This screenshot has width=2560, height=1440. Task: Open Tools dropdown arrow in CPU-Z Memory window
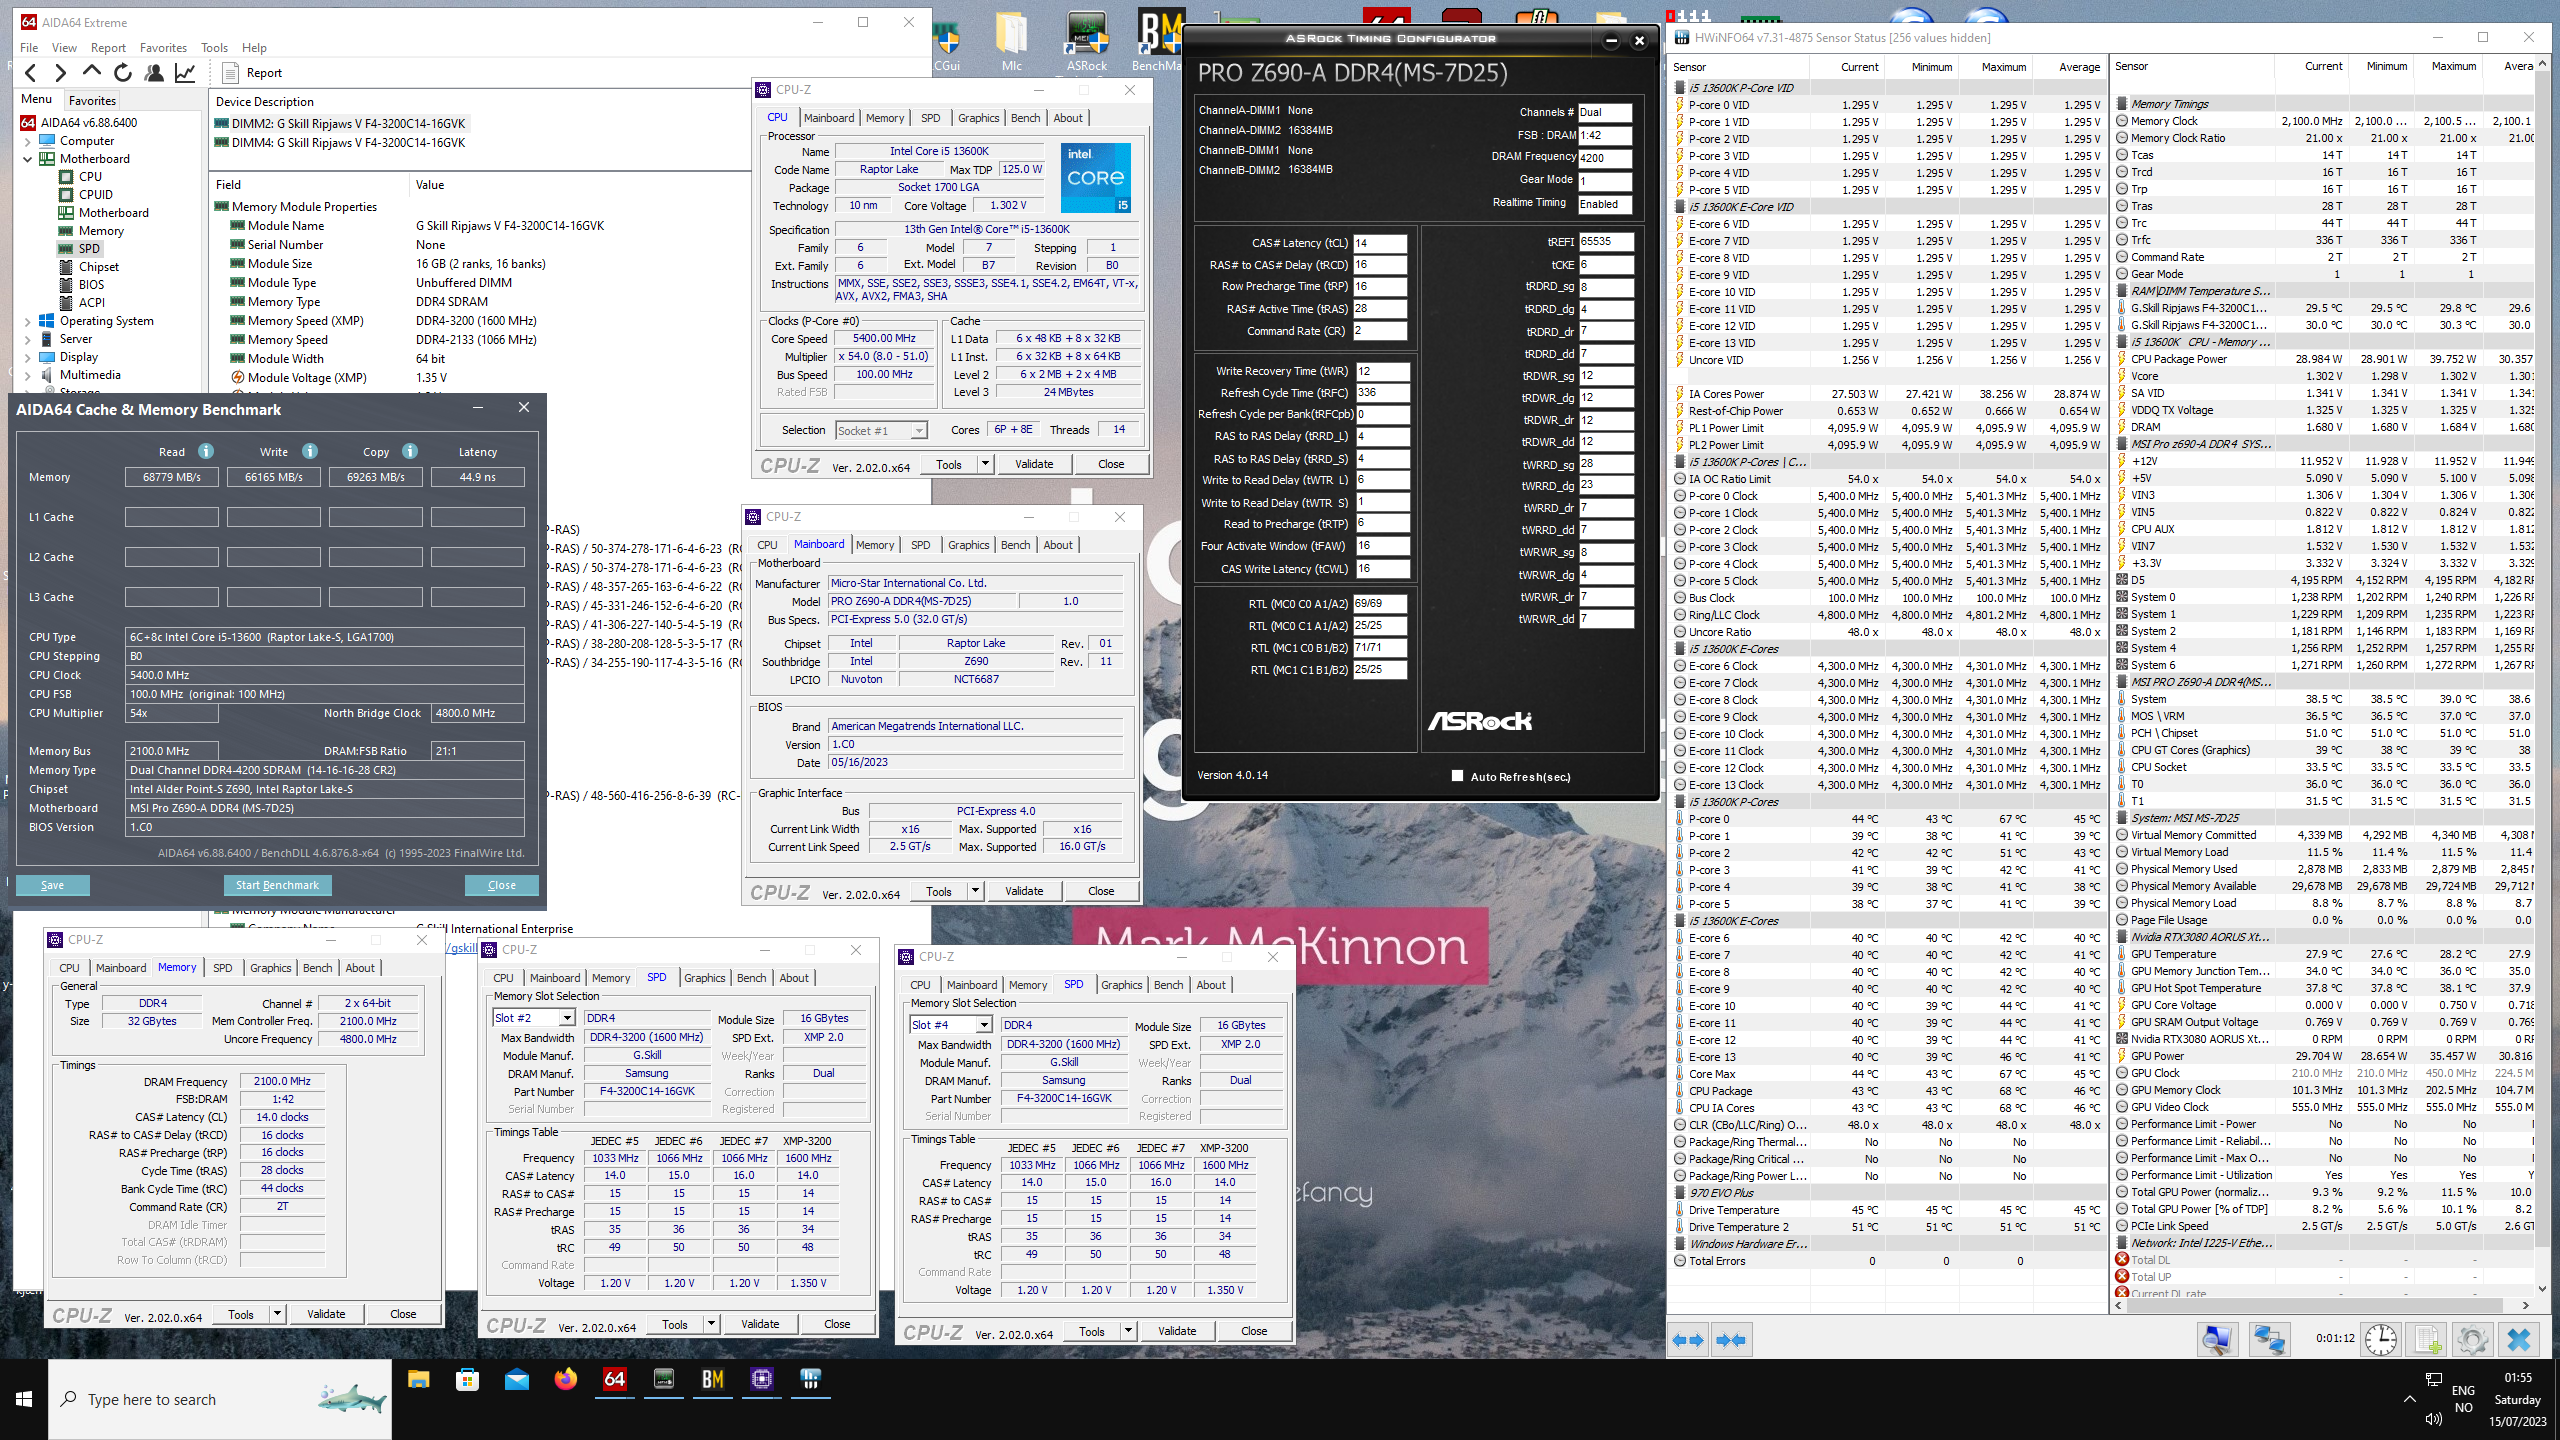(277, 1314)
